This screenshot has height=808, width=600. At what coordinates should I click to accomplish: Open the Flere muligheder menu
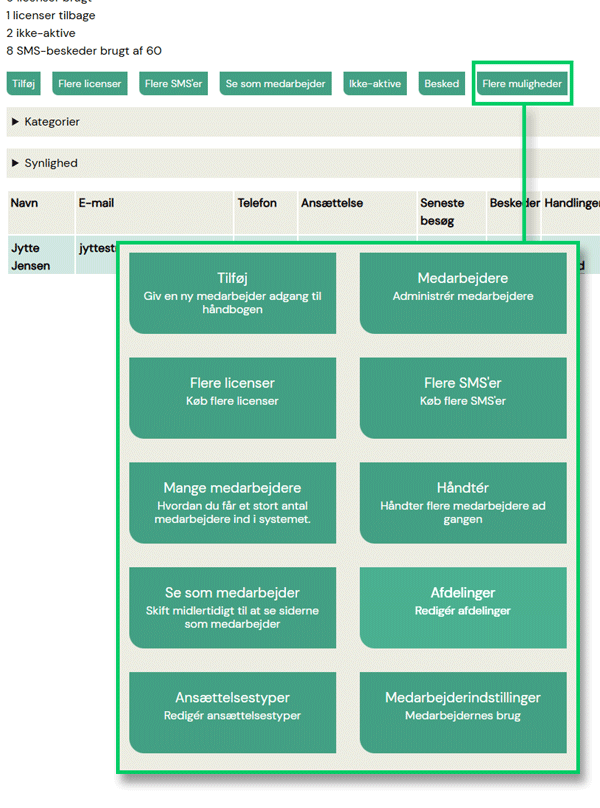click(522, 83)
